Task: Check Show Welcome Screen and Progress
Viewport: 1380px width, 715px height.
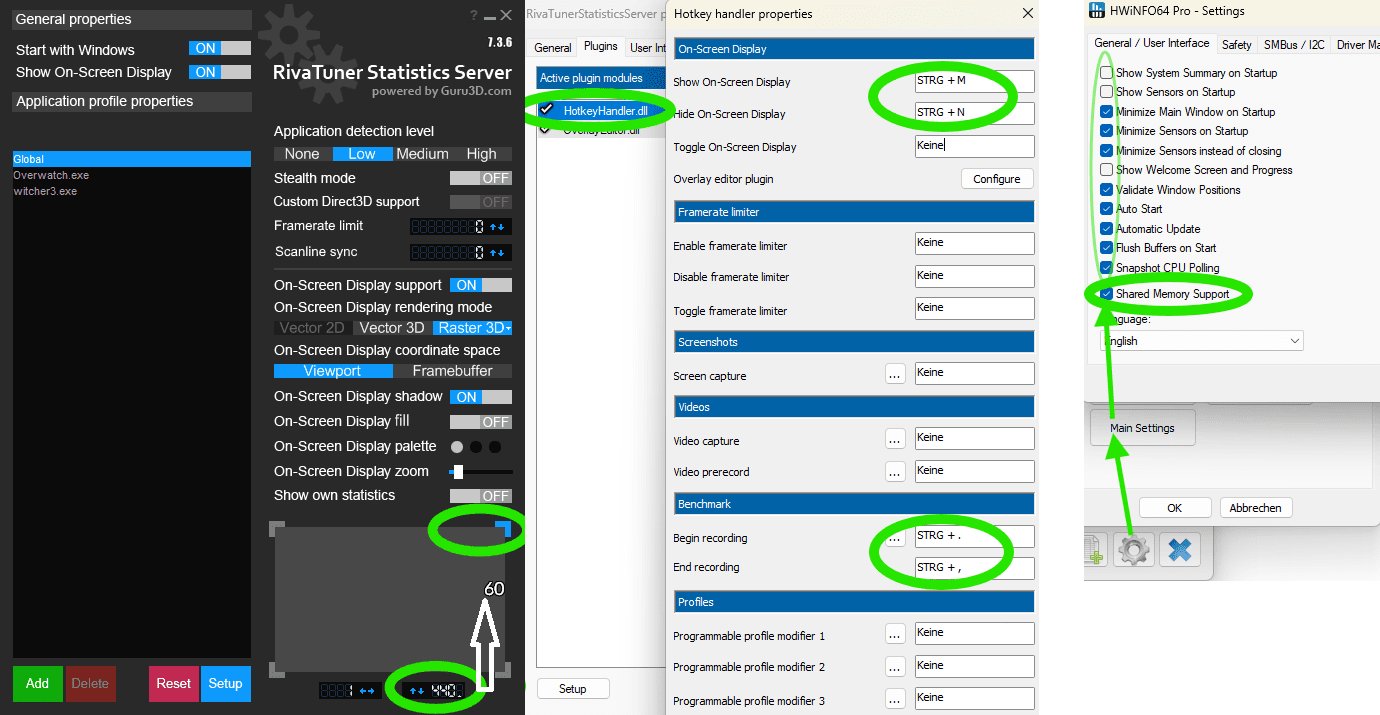Action: [x=1106, y=170]
